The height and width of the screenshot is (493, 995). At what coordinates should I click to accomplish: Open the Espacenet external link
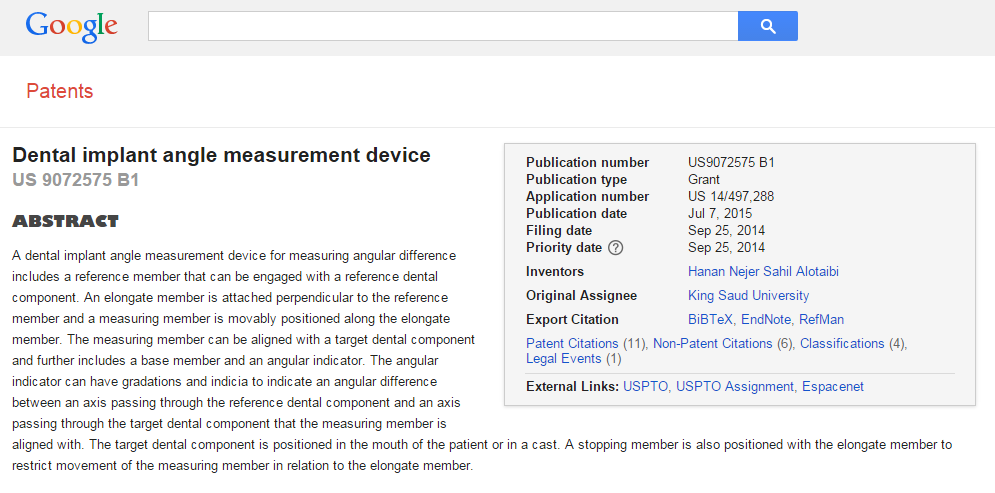click(833, 387)
